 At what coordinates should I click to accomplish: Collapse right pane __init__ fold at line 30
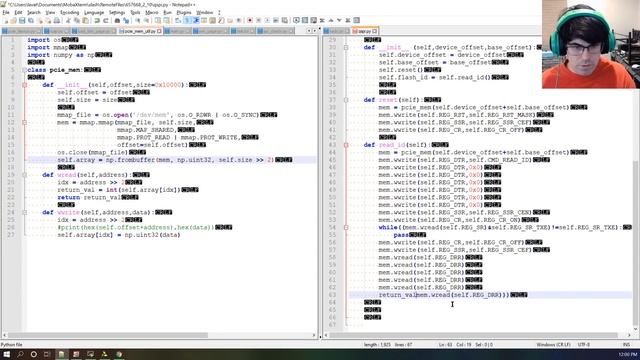[346, 47]
